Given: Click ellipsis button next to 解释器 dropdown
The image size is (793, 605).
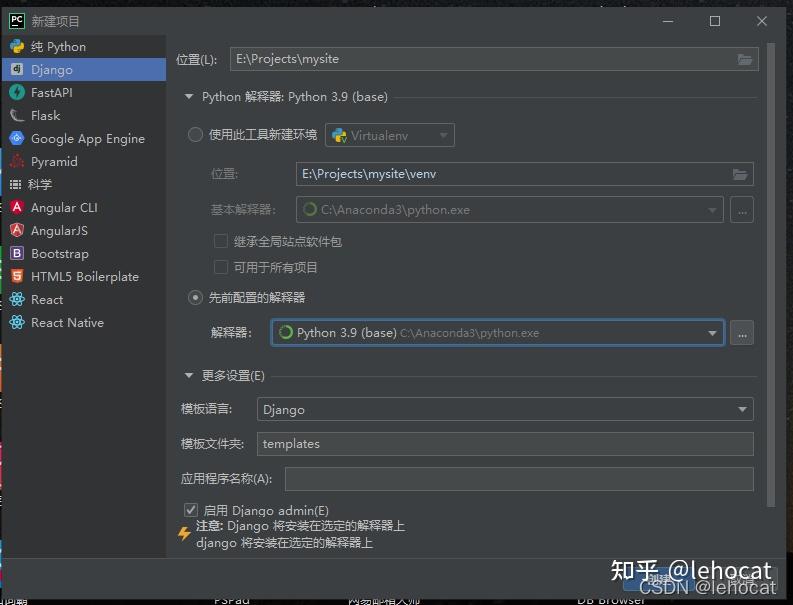Looking at the screenshot, I should click(x=742, y=333).
